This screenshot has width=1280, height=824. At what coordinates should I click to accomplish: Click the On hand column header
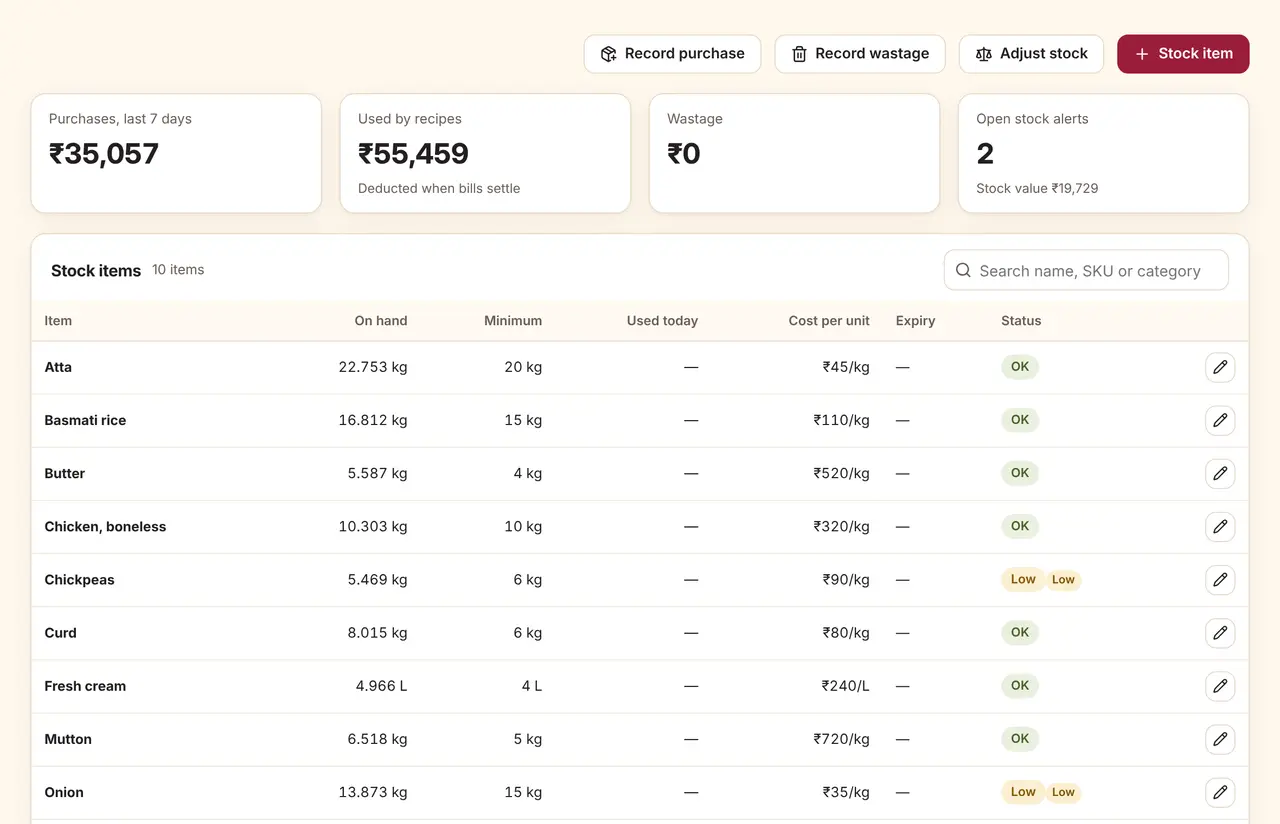(381, 321)
